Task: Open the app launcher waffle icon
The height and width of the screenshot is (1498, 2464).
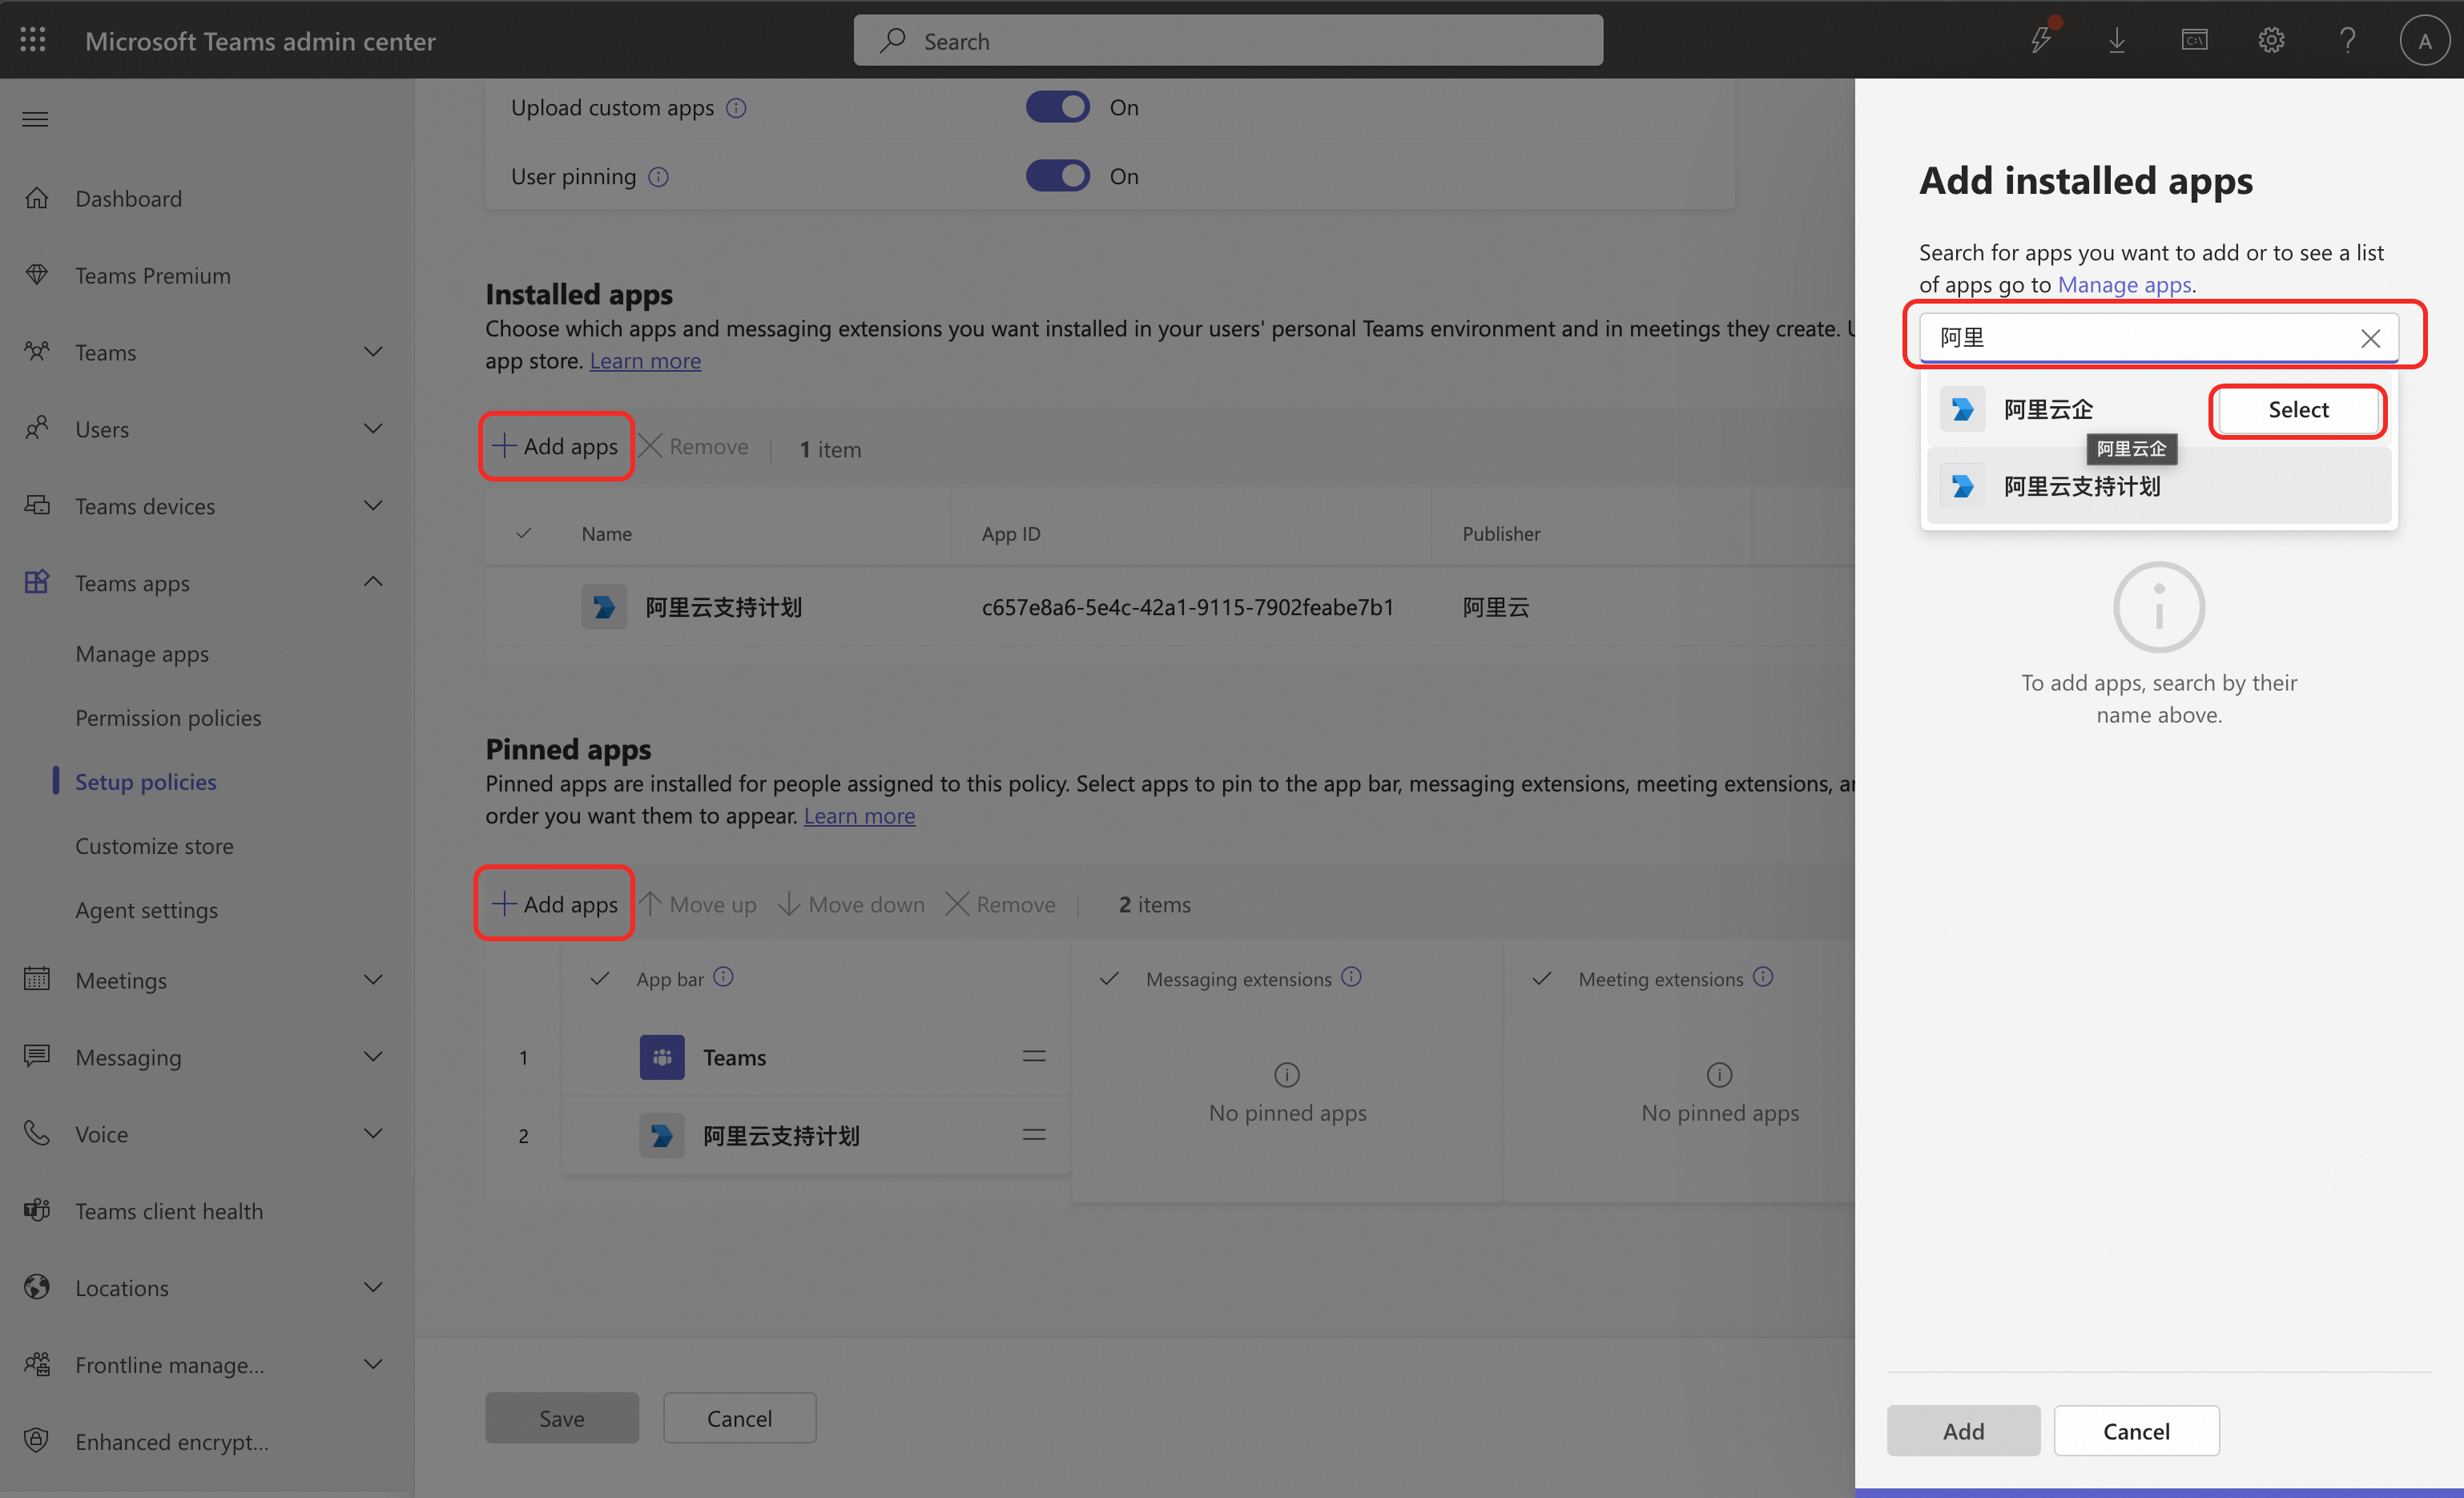Action: point(33,40)
